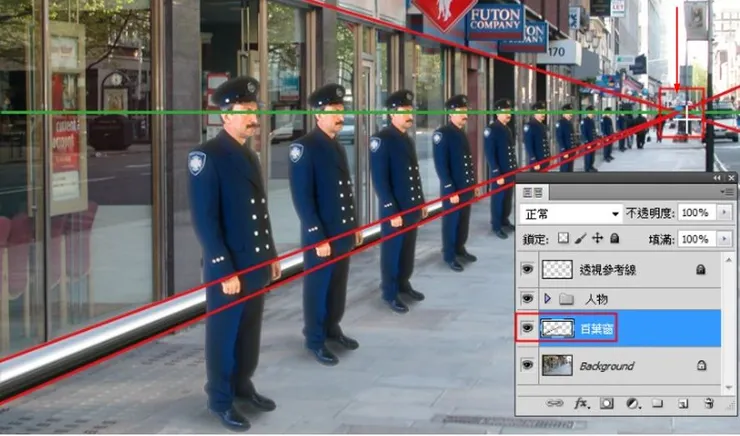740x436 pixels.
Task: Click the Background layer name
Action: [x=607, y=366]
